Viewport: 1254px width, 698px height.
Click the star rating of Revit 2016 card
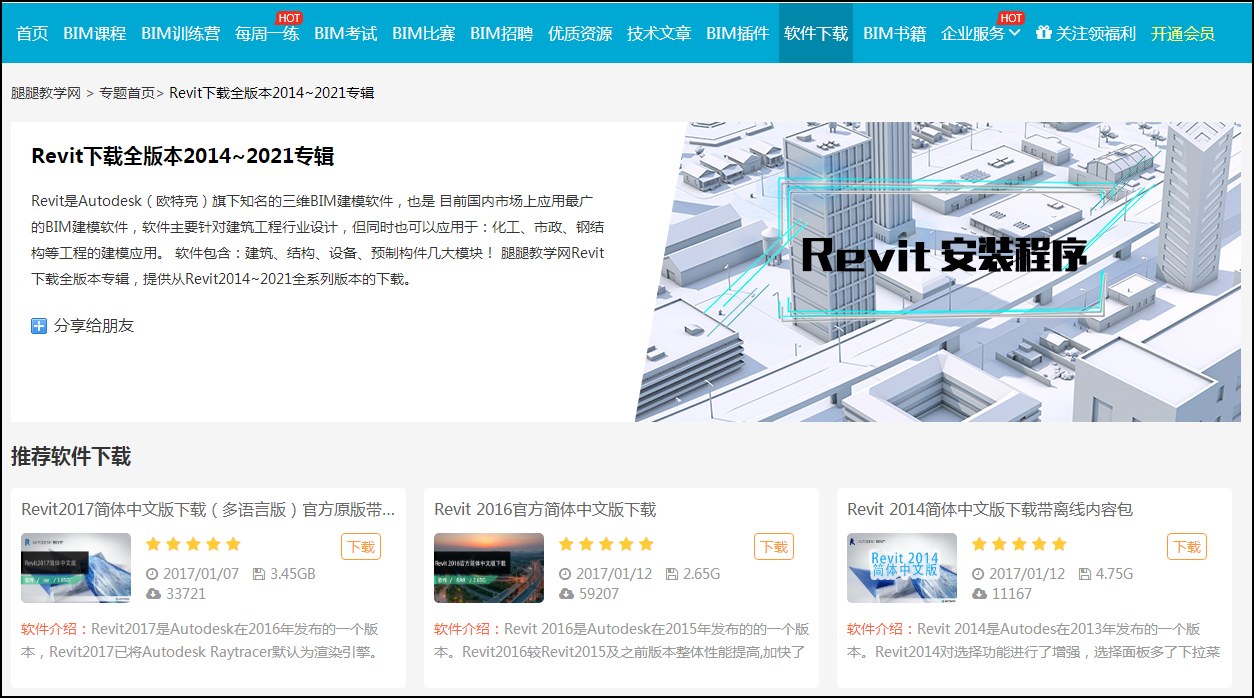pos(607,544)
